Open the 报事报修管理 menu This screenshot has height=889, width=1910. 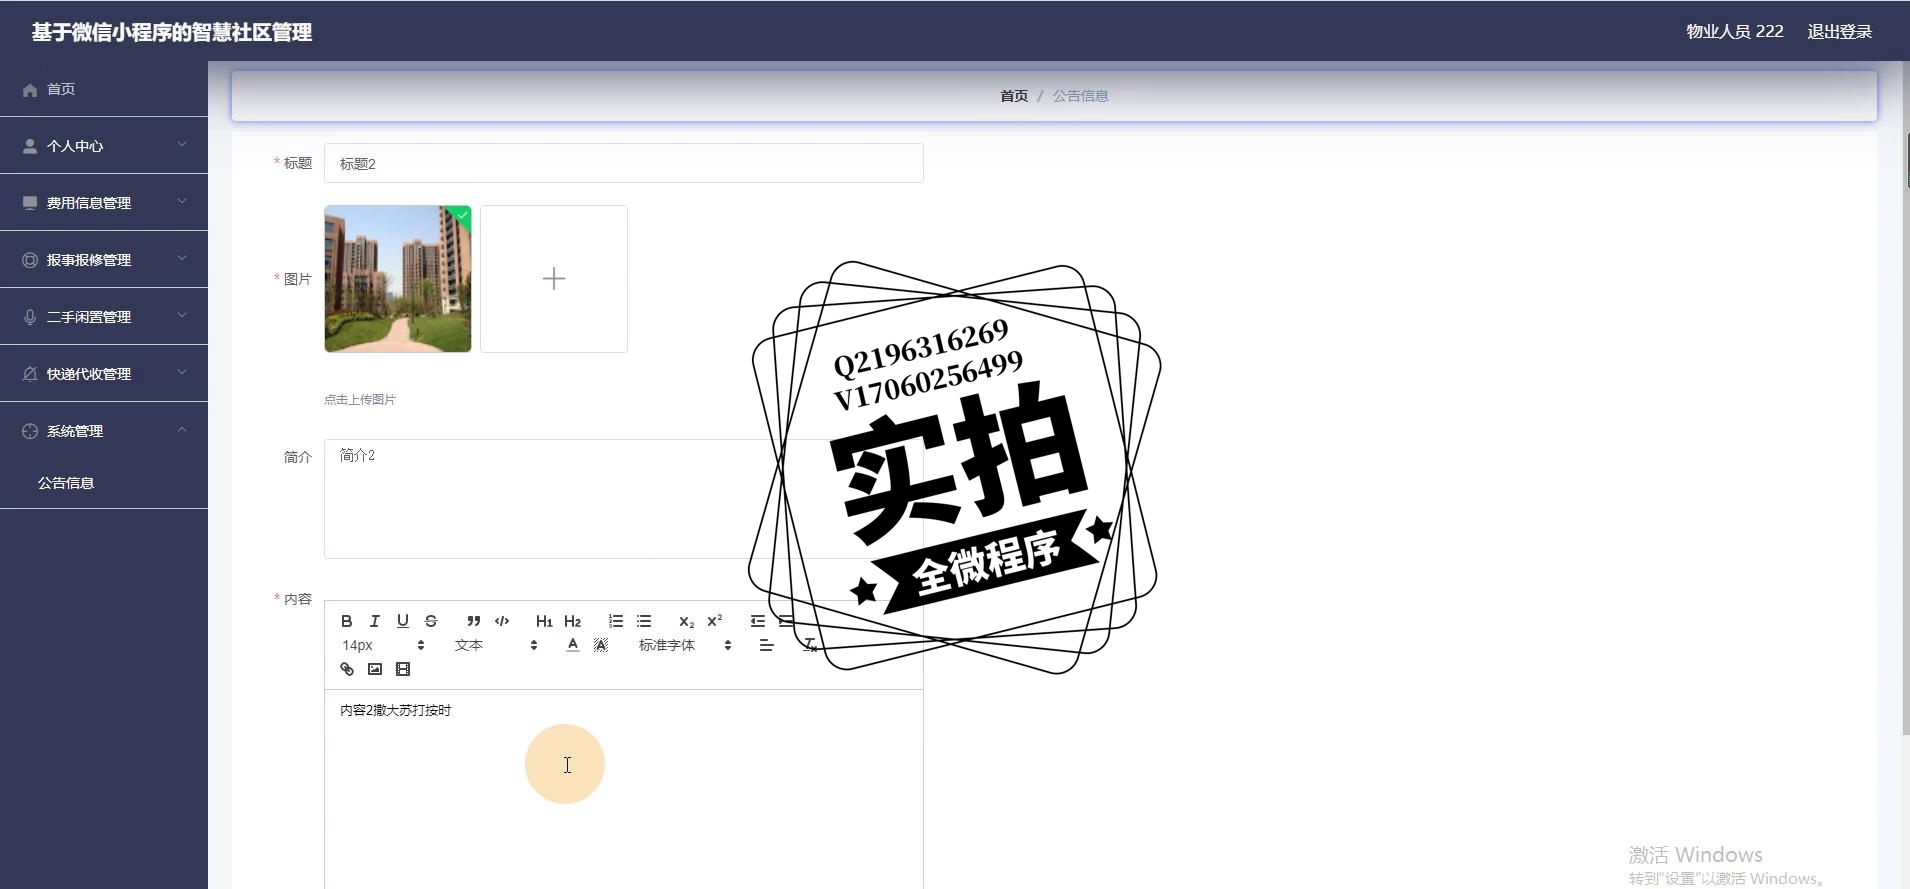104,259
